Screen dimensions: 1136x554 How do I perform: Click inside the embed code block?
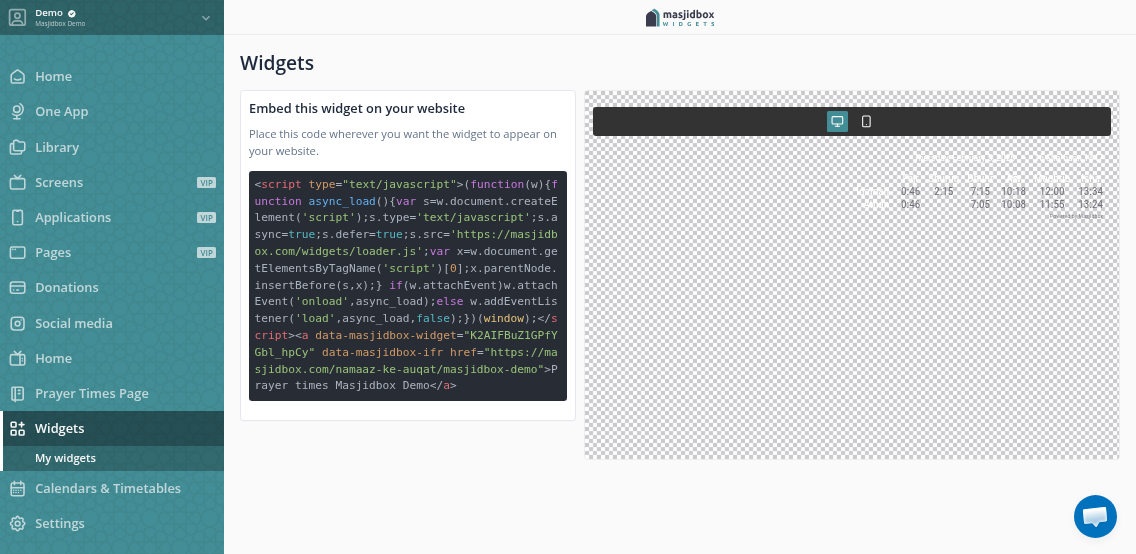408,285
